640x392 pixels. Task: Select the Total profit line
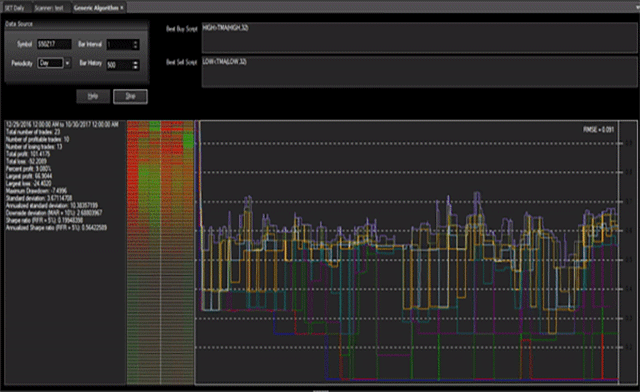click(x=28, y=154)
